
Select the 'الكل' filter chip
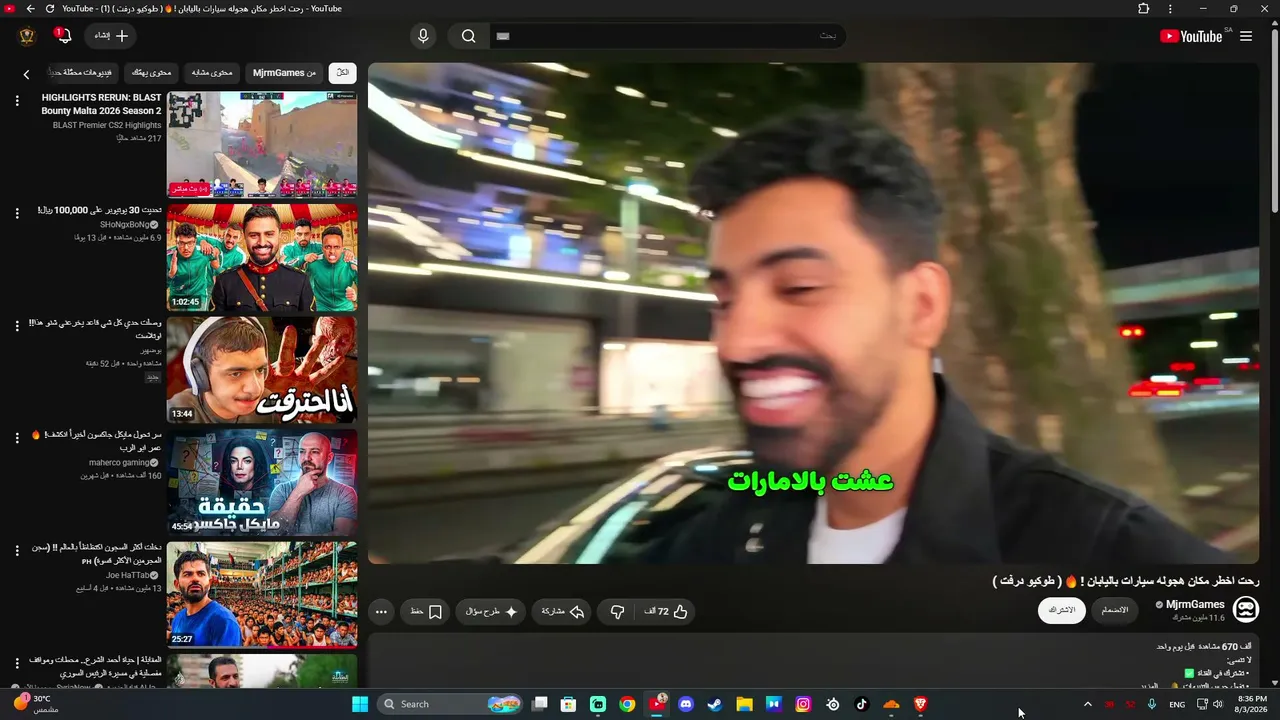tap(343, 73)
